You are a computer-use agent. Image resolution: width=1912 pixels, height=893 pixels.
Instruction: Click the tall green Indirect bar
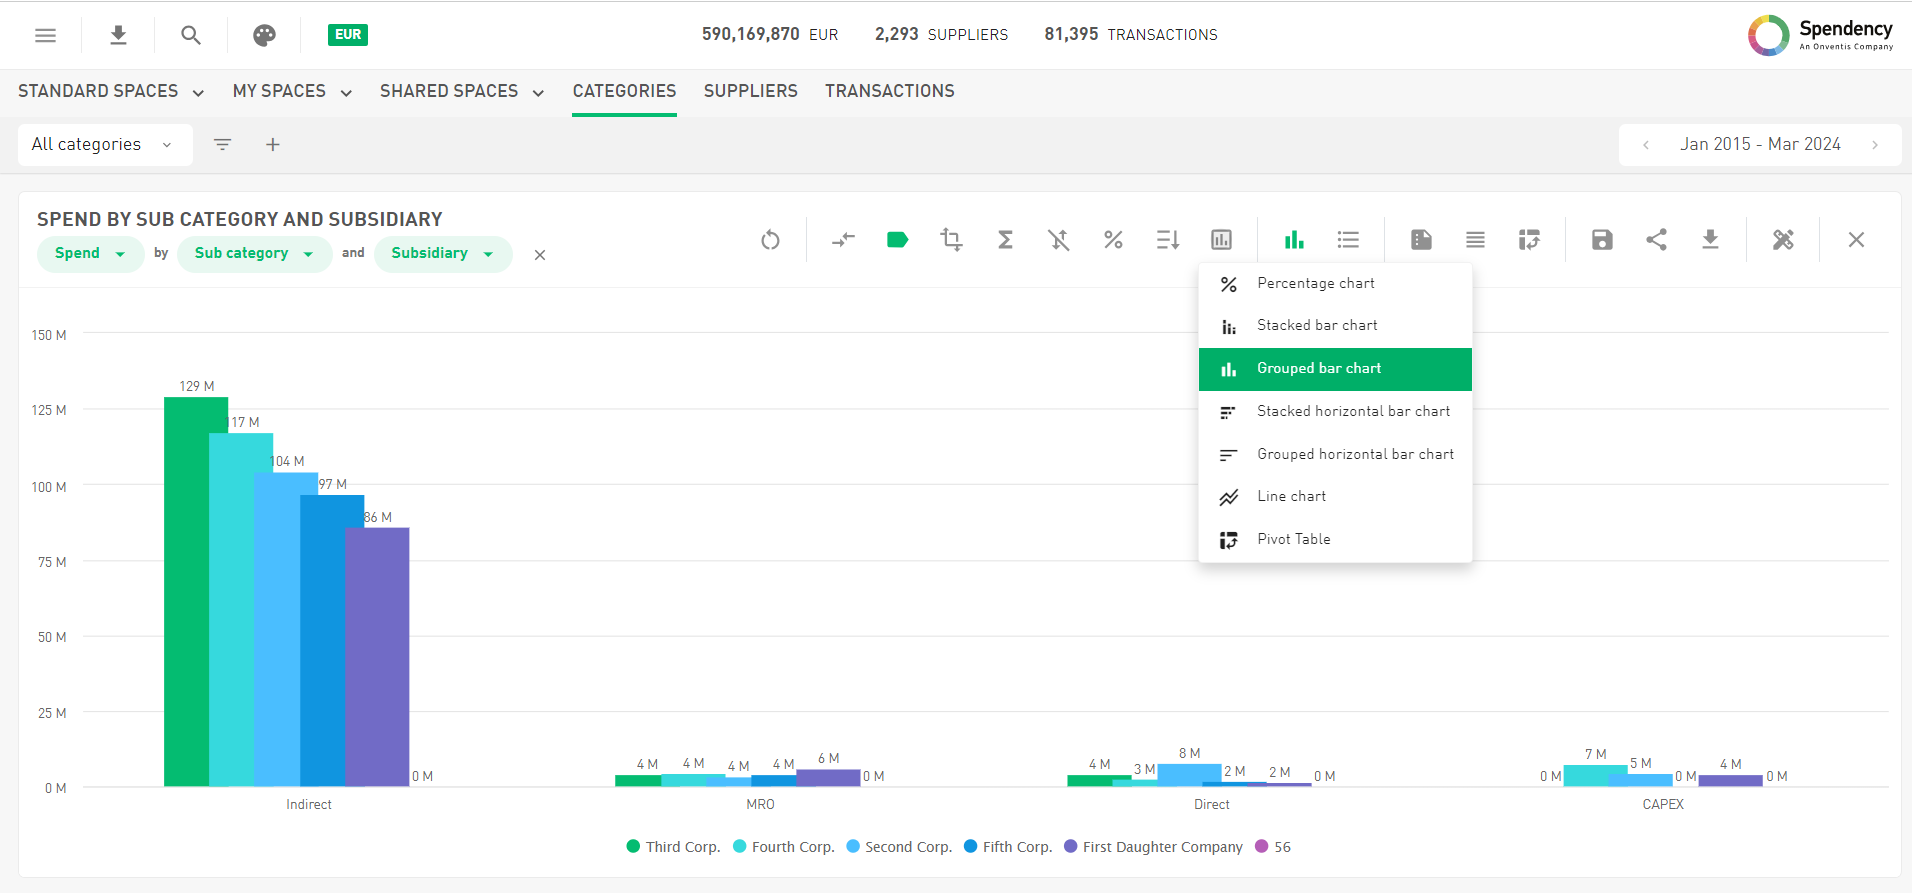click(x=187, y=590)
